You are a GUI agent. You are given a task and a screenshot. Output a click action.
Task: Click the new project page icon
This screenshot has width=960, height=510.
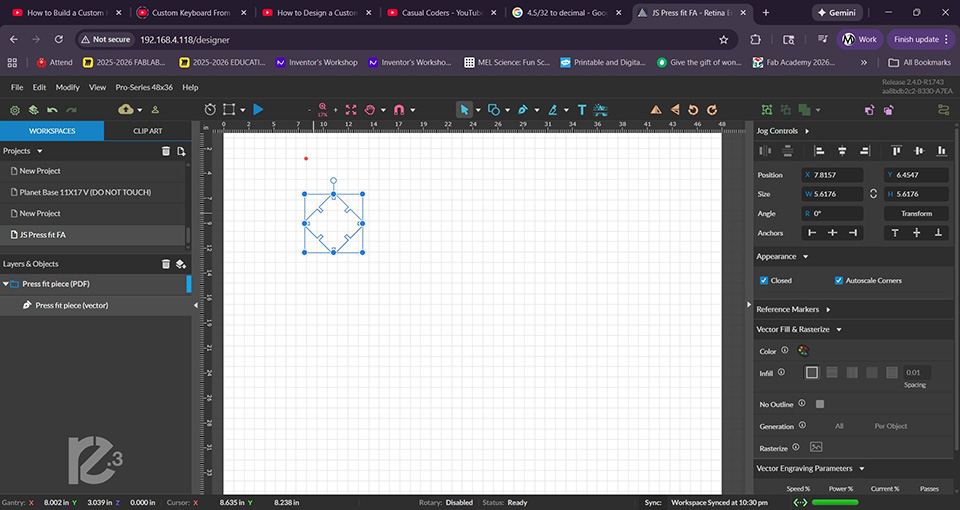[x=181, y=151]
